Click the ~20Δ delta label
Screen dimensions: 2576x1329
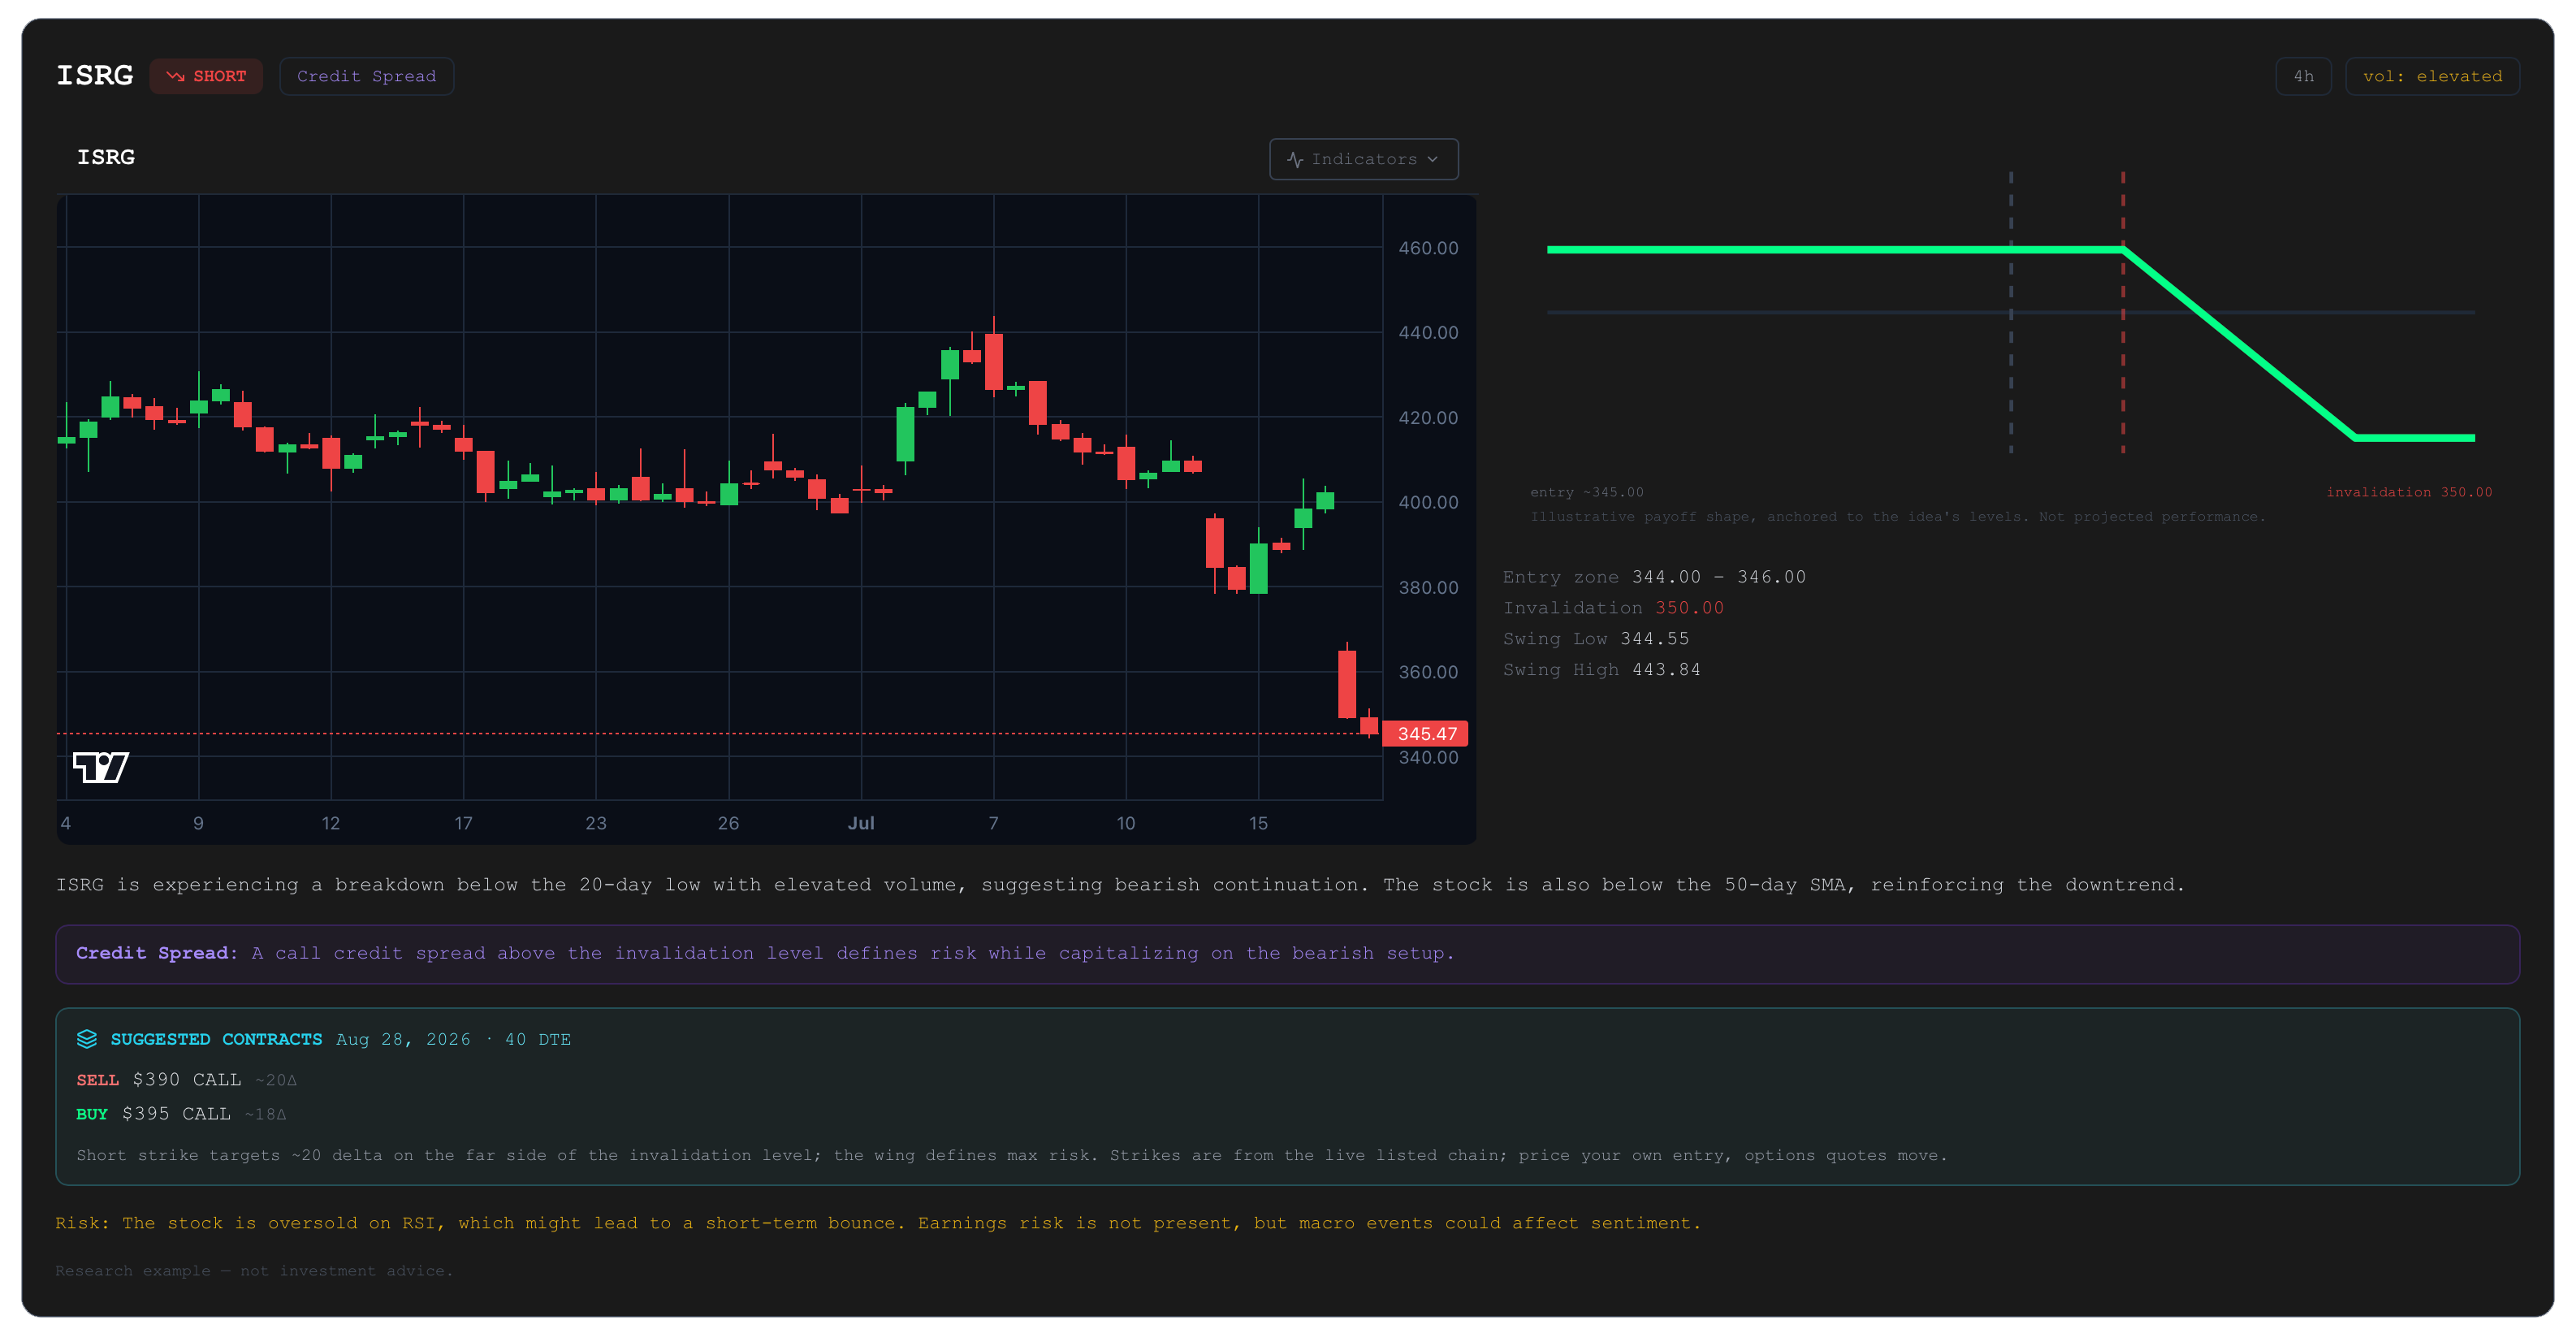(276, 1080)
